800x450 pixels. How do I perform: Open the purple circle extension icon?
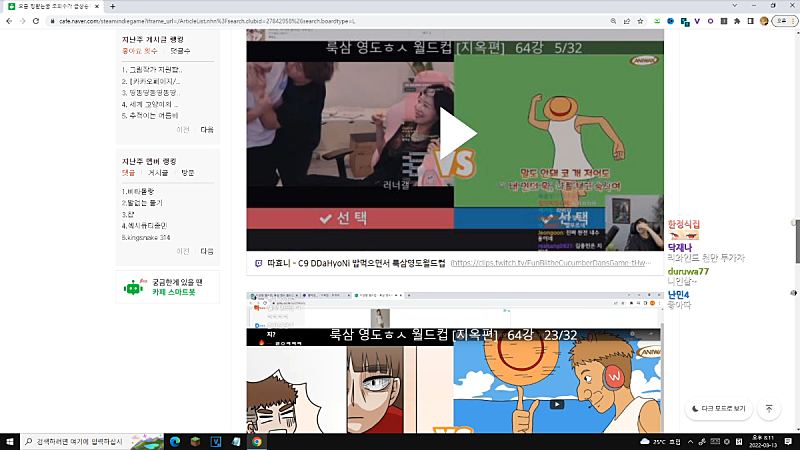[x=710, y=21]
